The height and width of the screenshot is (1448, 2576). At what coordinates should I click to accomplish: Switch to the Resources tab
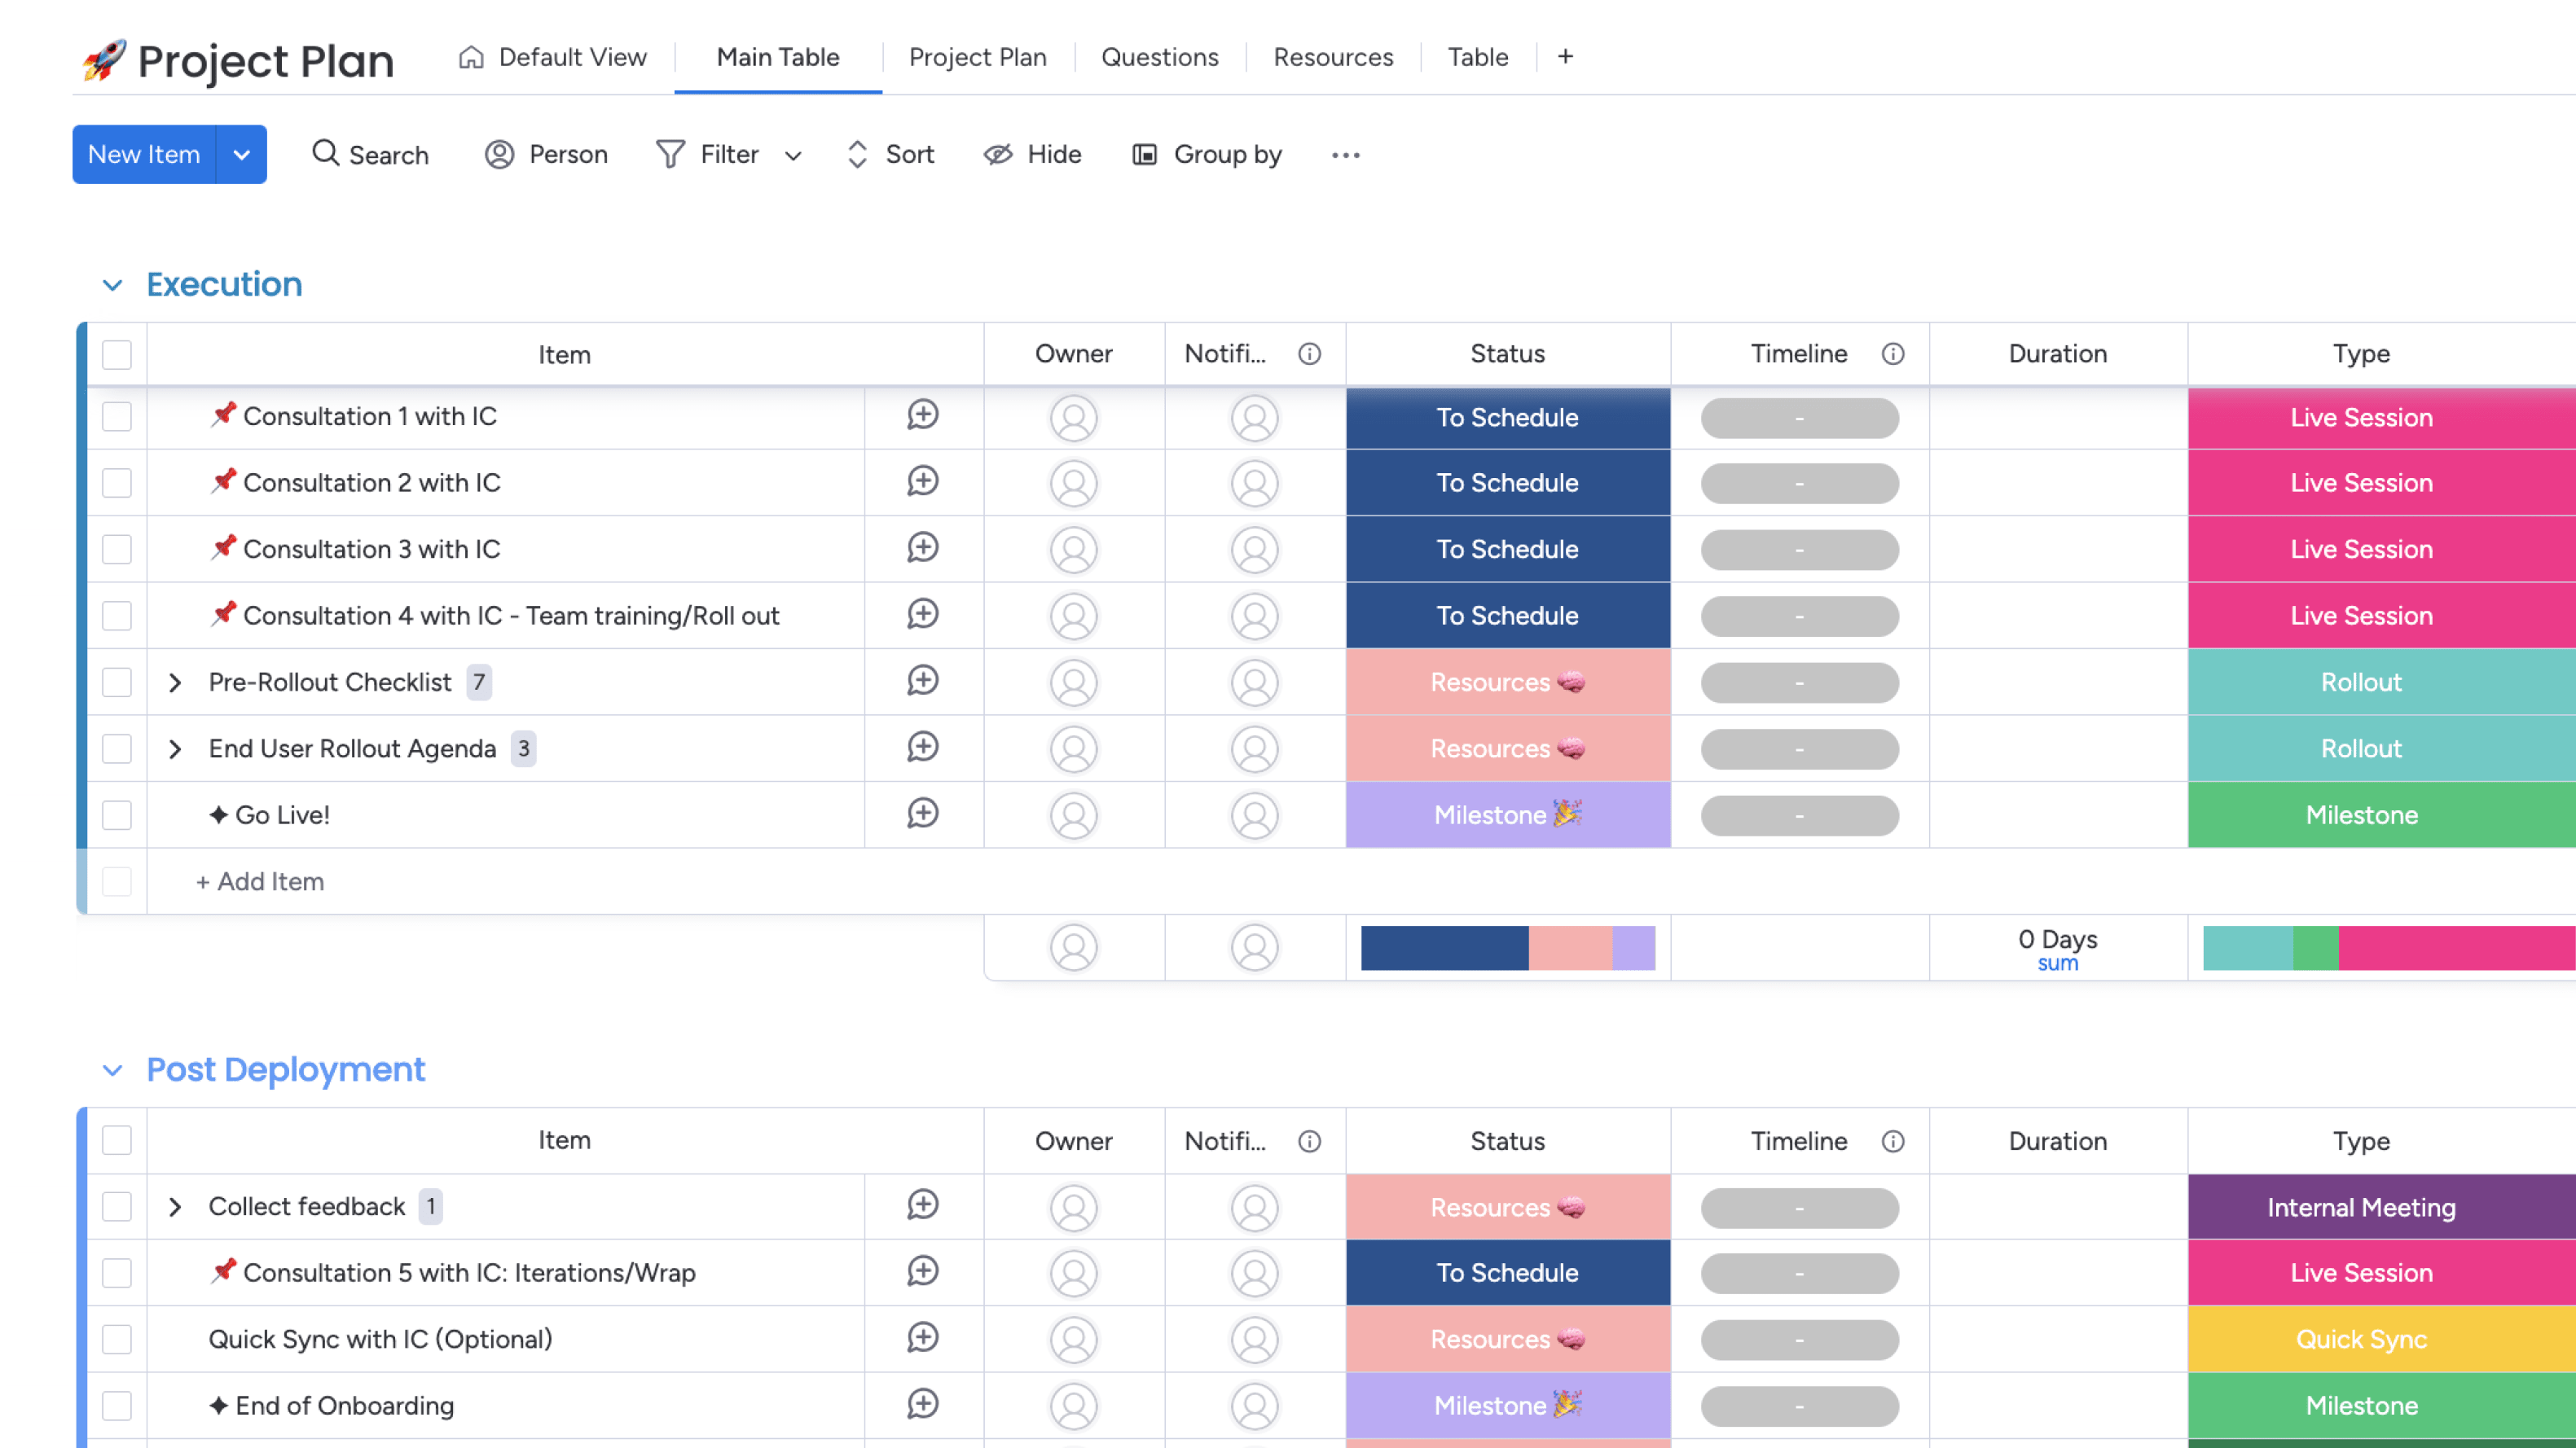pyautogui.click(x=1332, y=57)
